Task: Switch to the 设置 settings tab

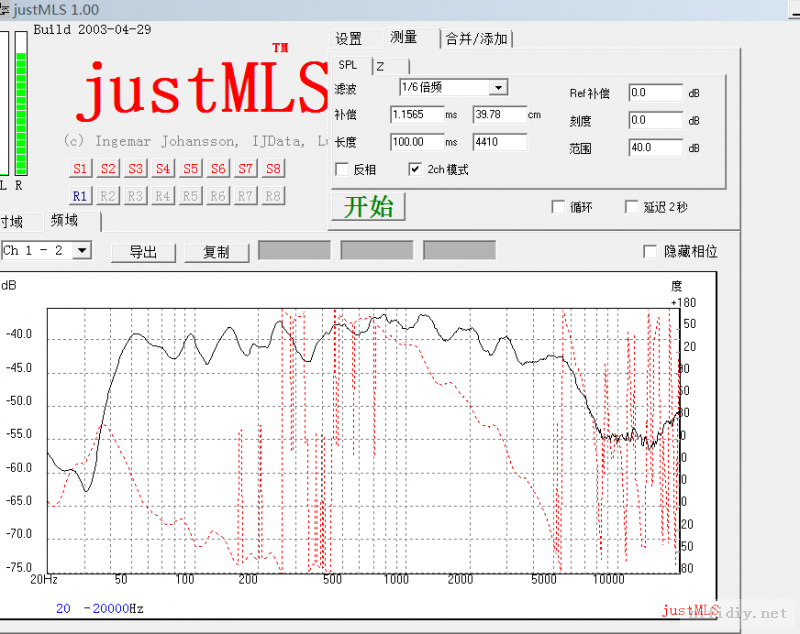Action: coord(349,39)
